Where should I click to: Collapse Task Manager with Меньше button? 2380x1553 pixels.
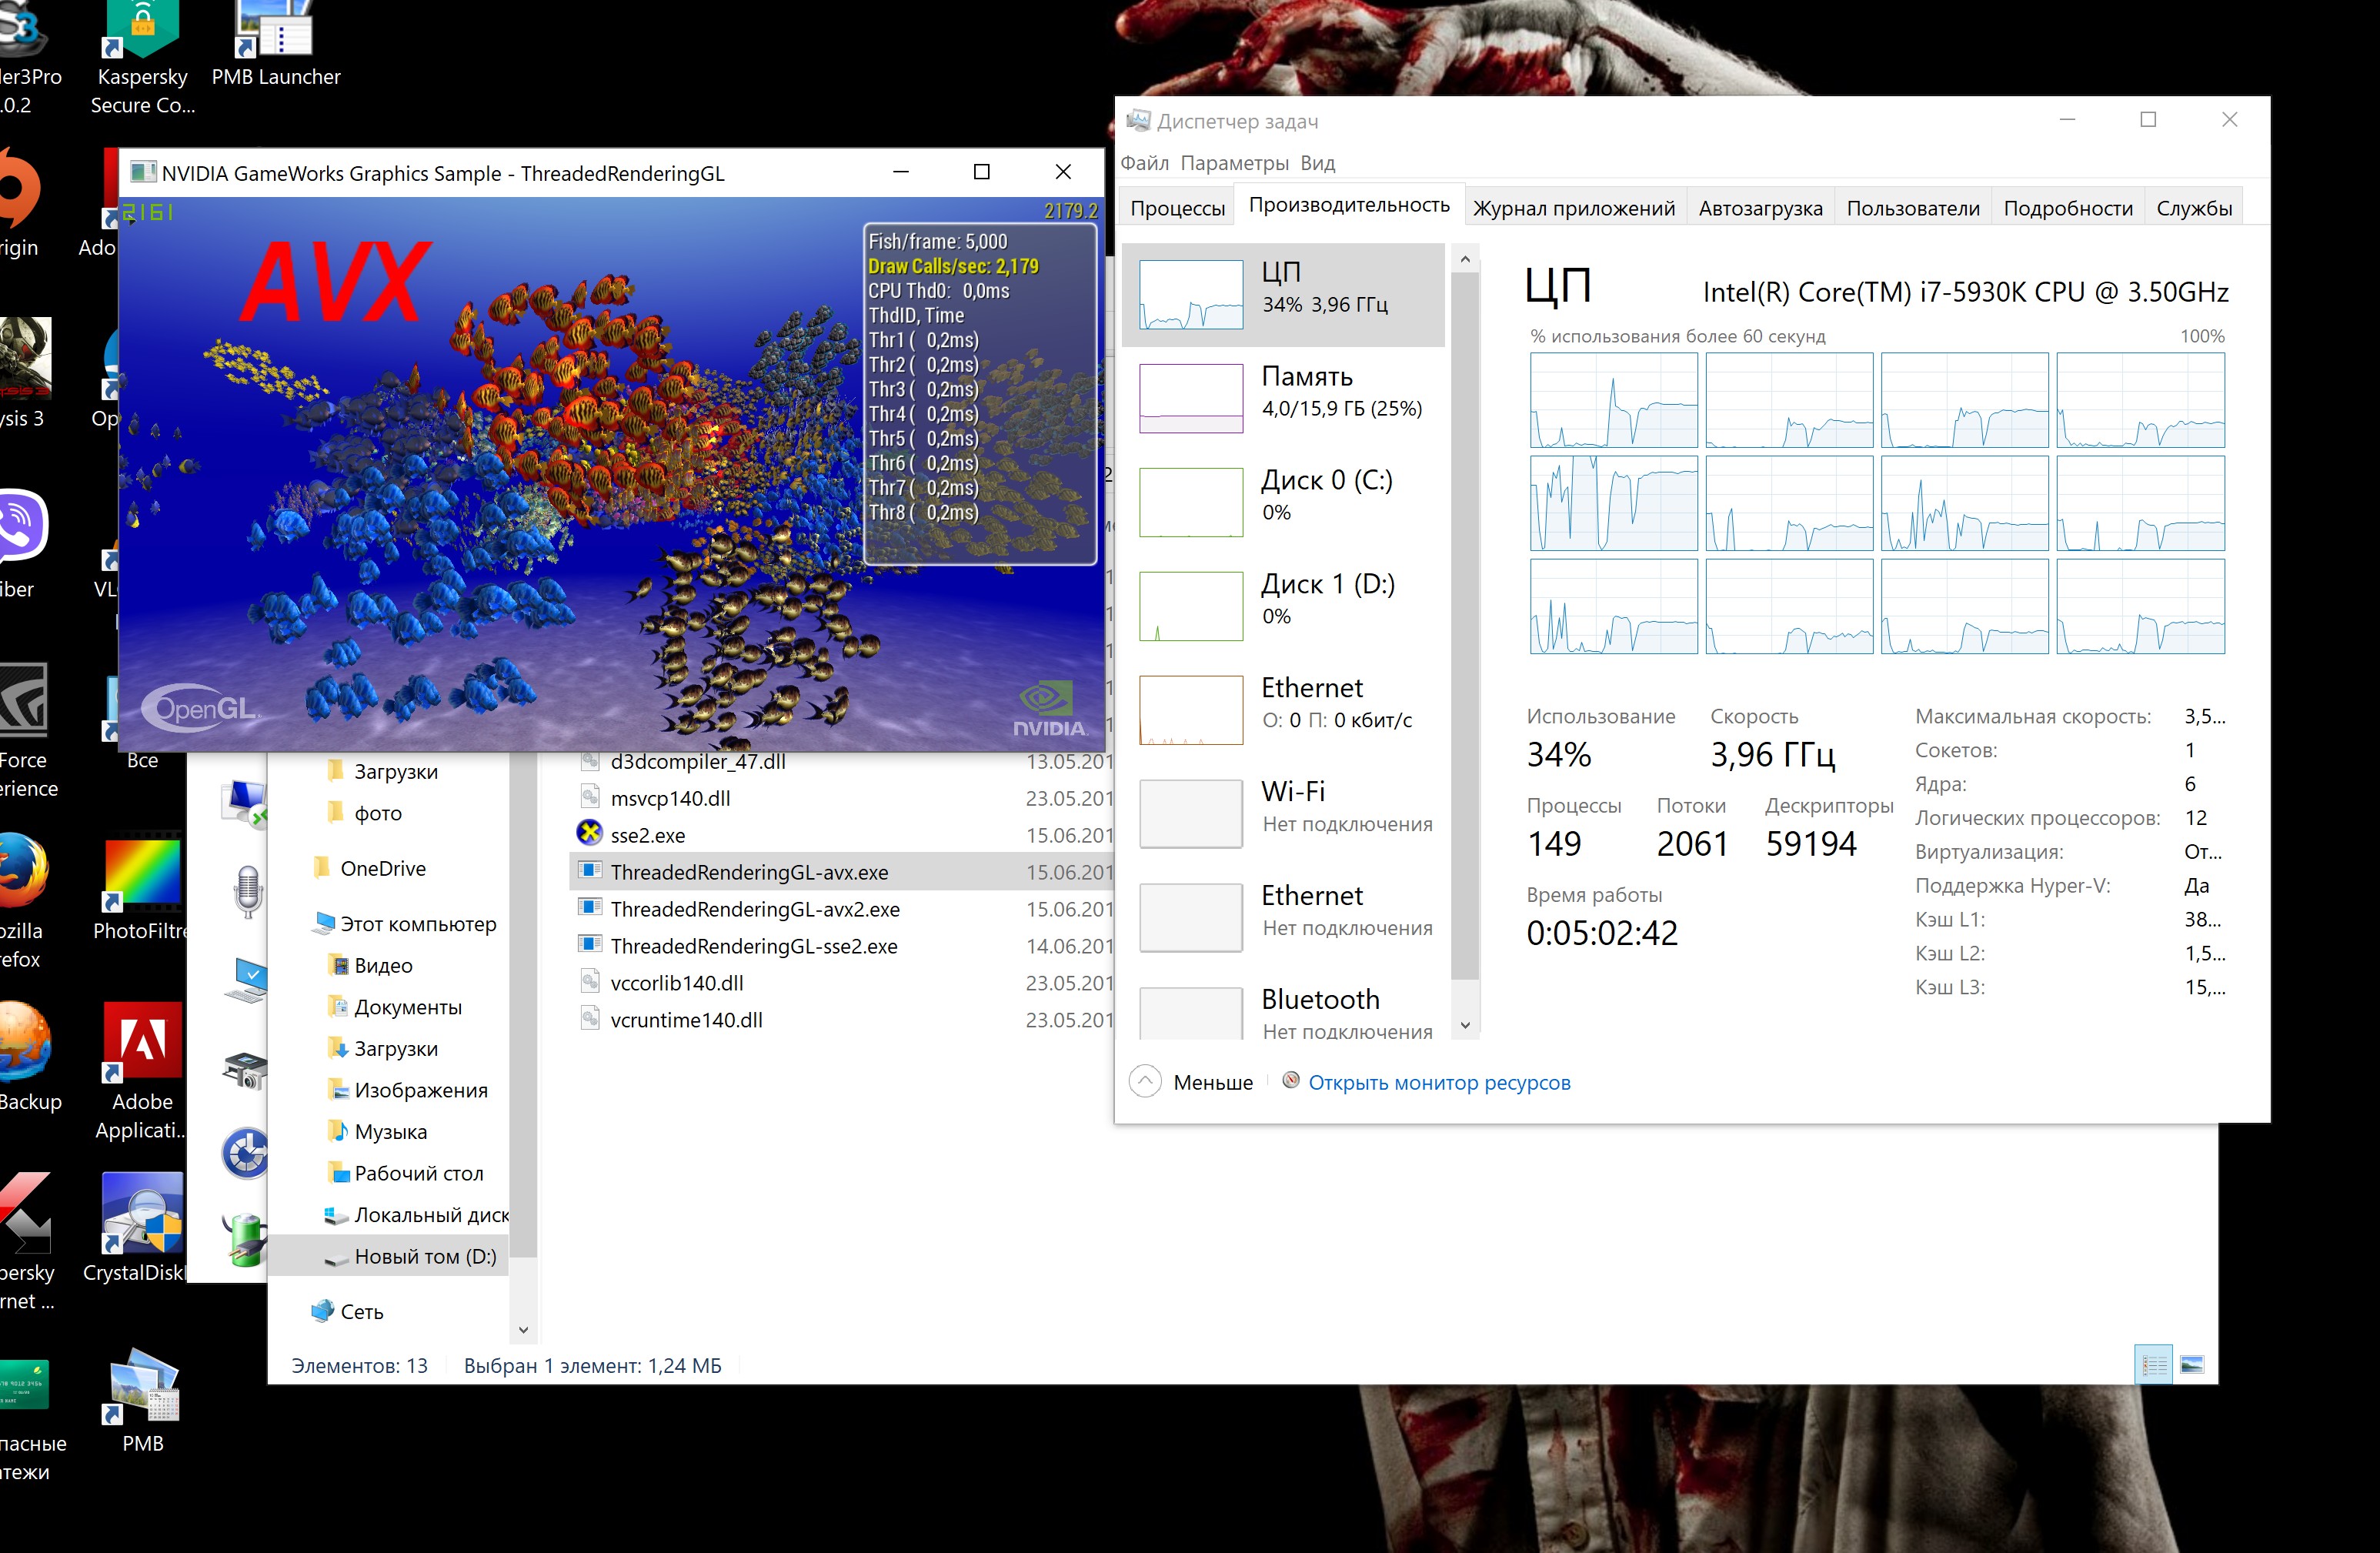[1192, 1082]
